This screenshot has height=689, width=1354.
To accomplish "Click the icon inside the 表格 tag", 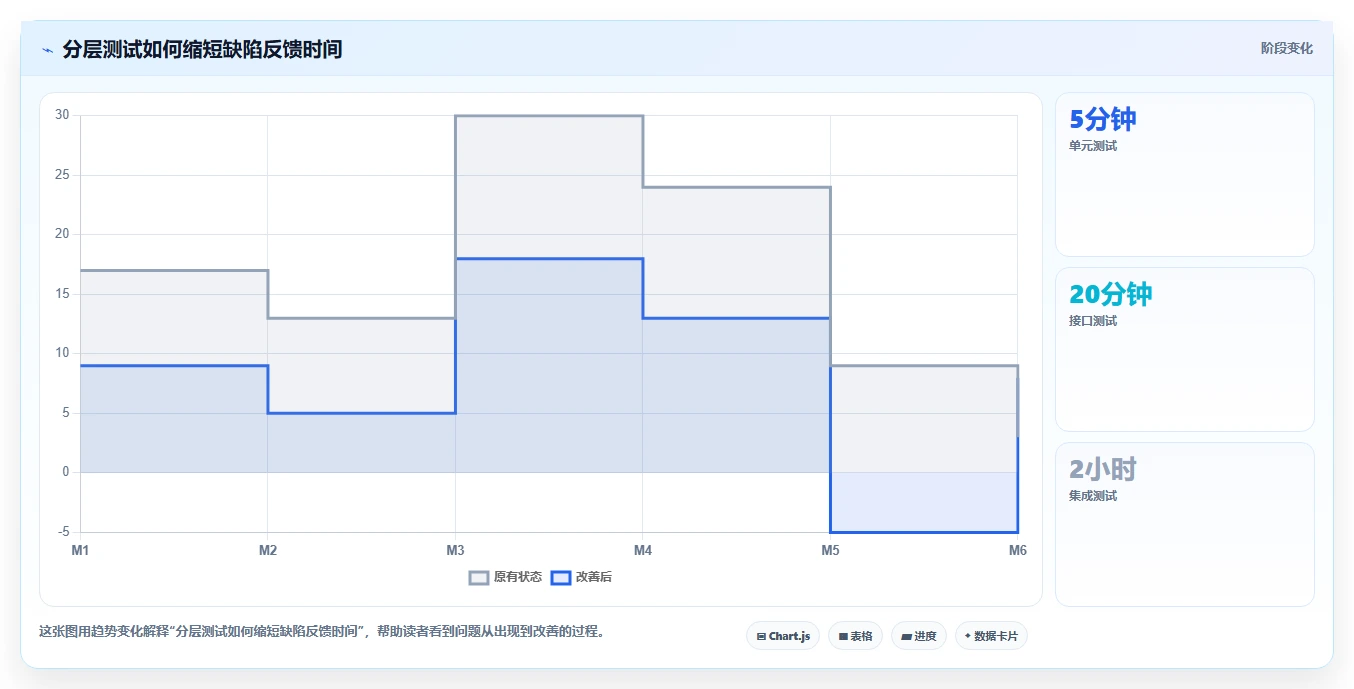I will (843, 636).
